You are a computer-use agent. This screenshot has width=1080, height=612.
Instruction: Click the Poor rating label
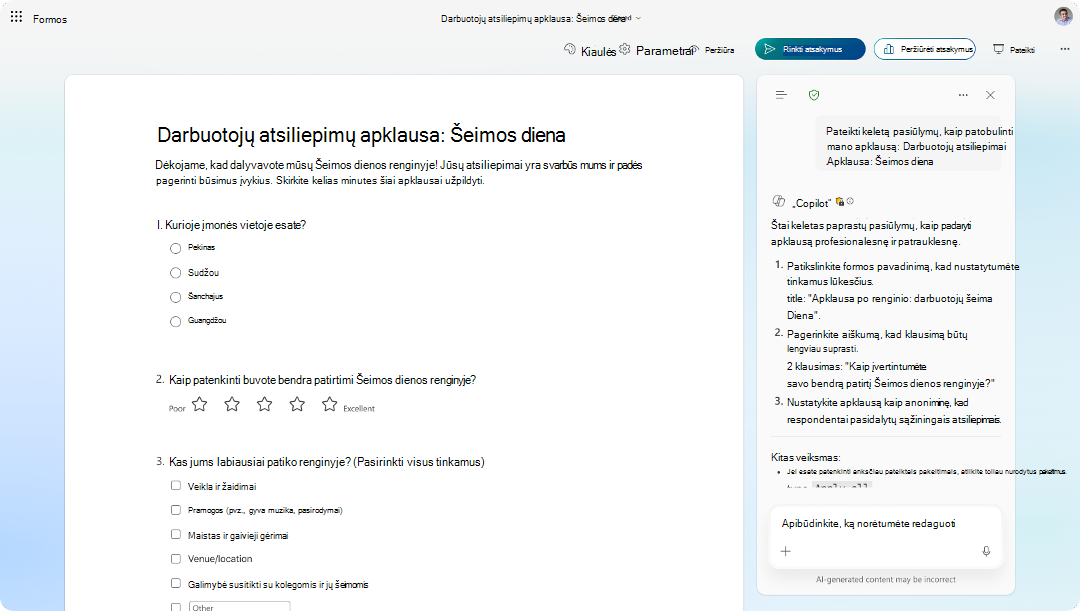tap(177, 408)
